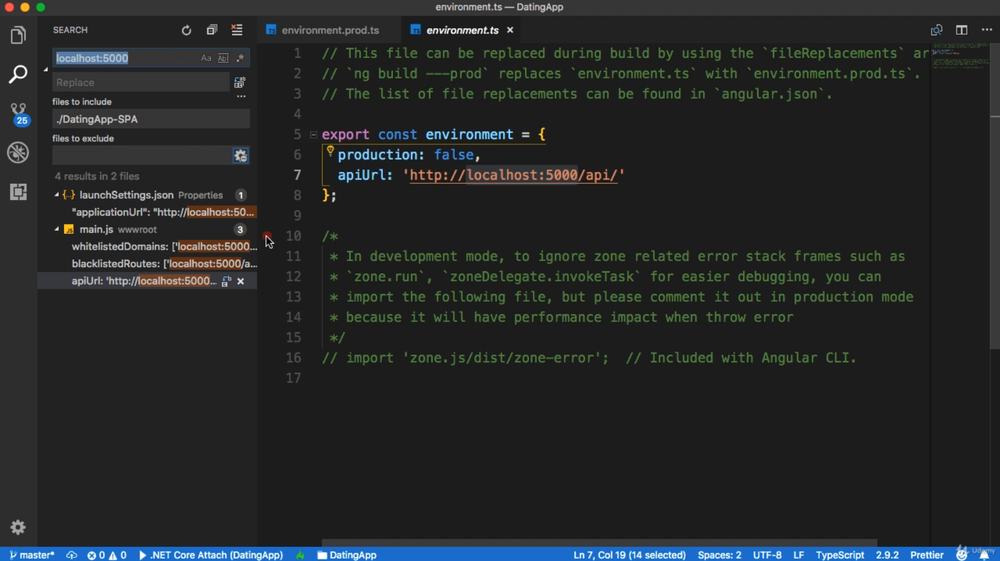
Task: Fold the export const environment block
Action: click(x=313, y=135)
